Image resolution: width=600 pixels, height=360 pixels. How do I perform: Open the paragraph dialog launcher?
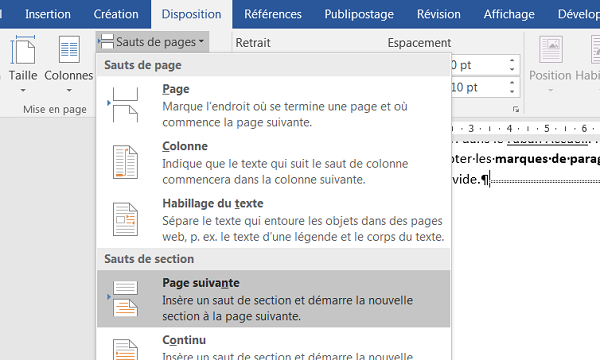pyautogui.click(x=516, y=110)
